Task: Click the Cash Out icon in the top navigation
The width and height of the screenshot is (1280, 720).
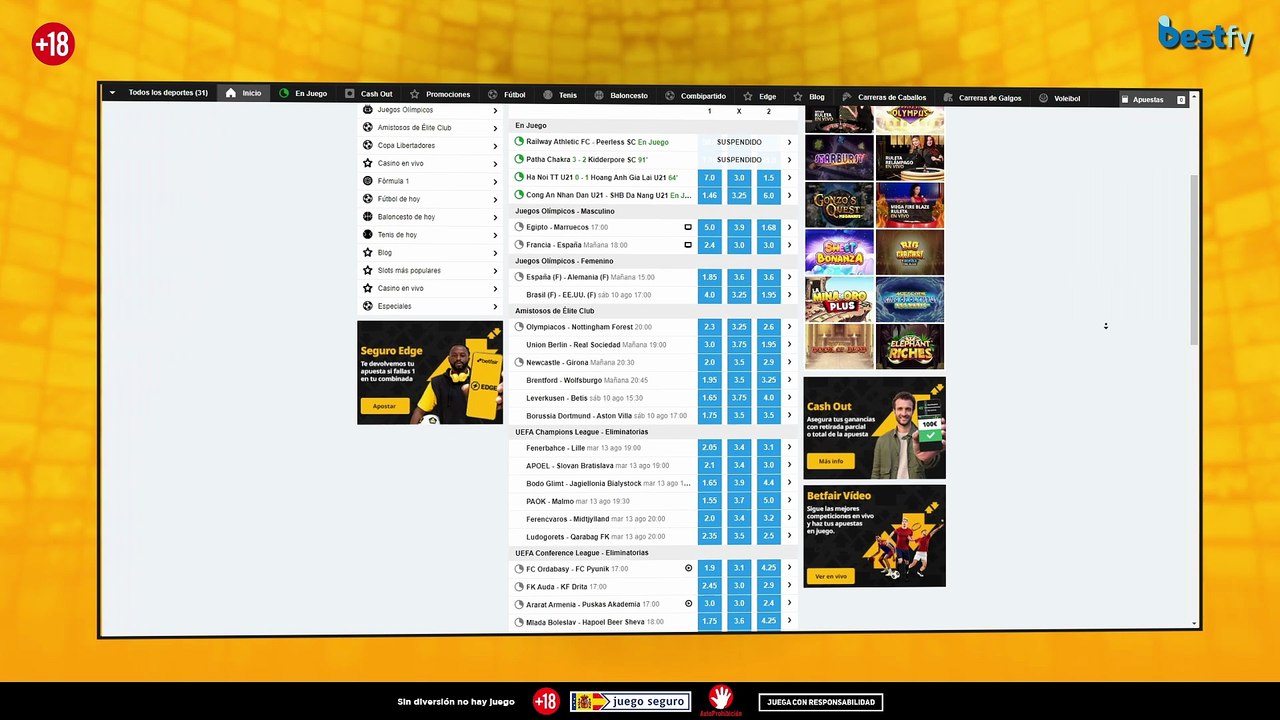Action: tap(350, 94)
